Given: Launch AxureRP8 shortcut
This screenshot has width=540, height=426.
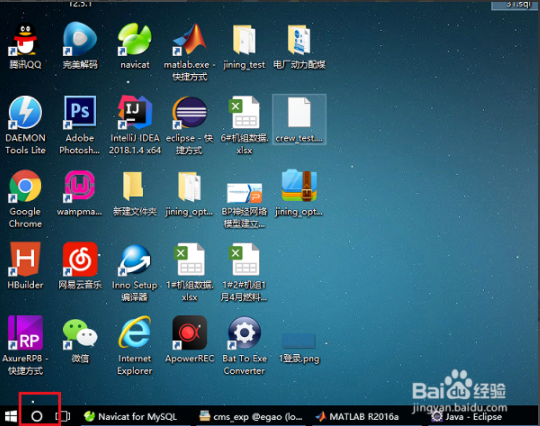Looking at the screenshot, I should click(x=25, y=345).
